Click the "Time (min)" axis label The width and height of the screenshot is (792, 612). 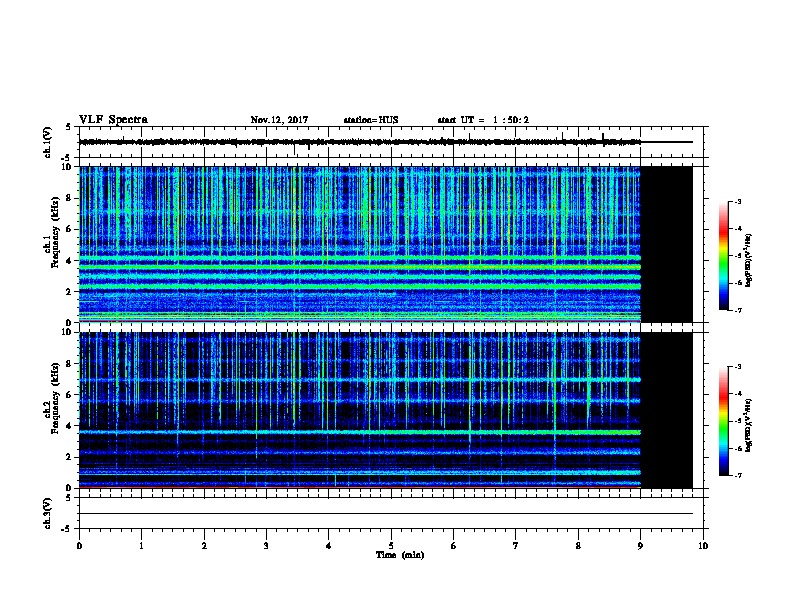click(x=400, y=555)
